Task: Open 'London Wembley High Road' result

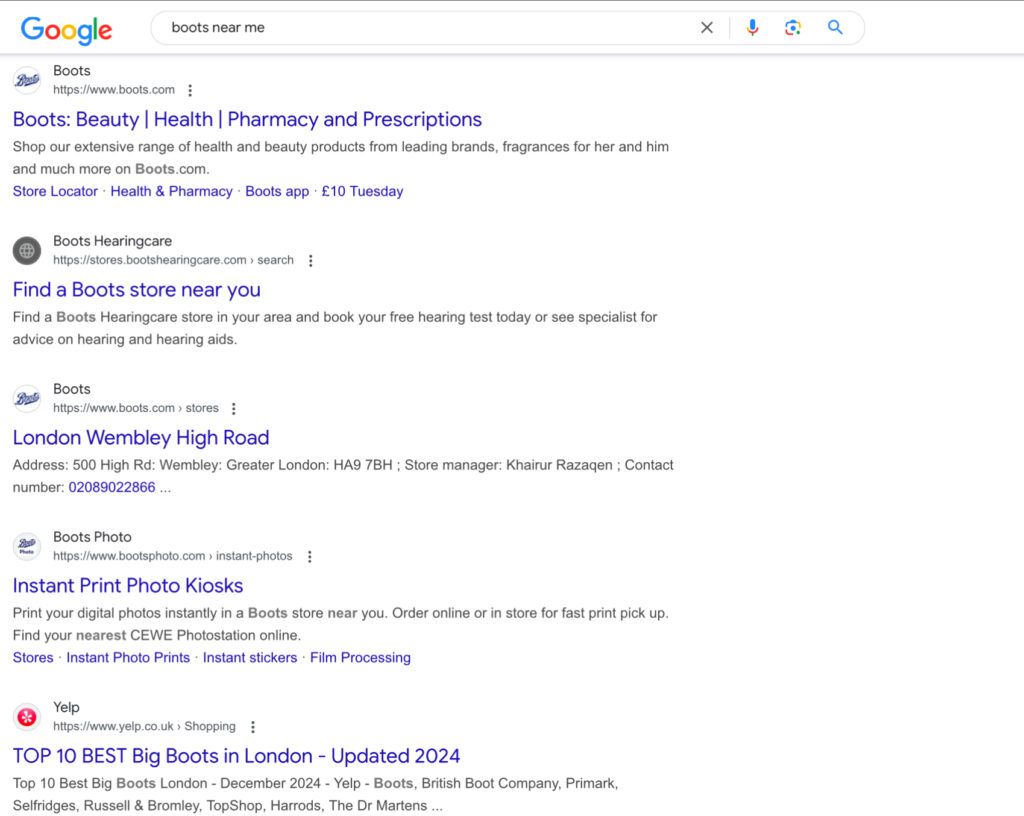Action: tap(140, 438)
